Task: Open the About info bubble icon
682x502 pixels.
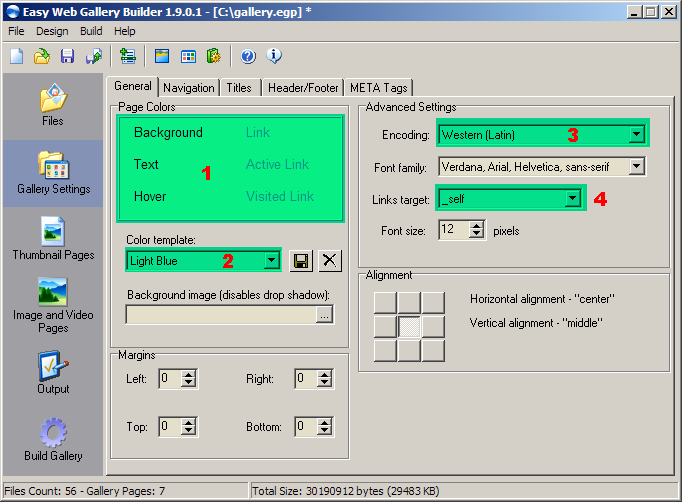Action: [x=274, y=56]
